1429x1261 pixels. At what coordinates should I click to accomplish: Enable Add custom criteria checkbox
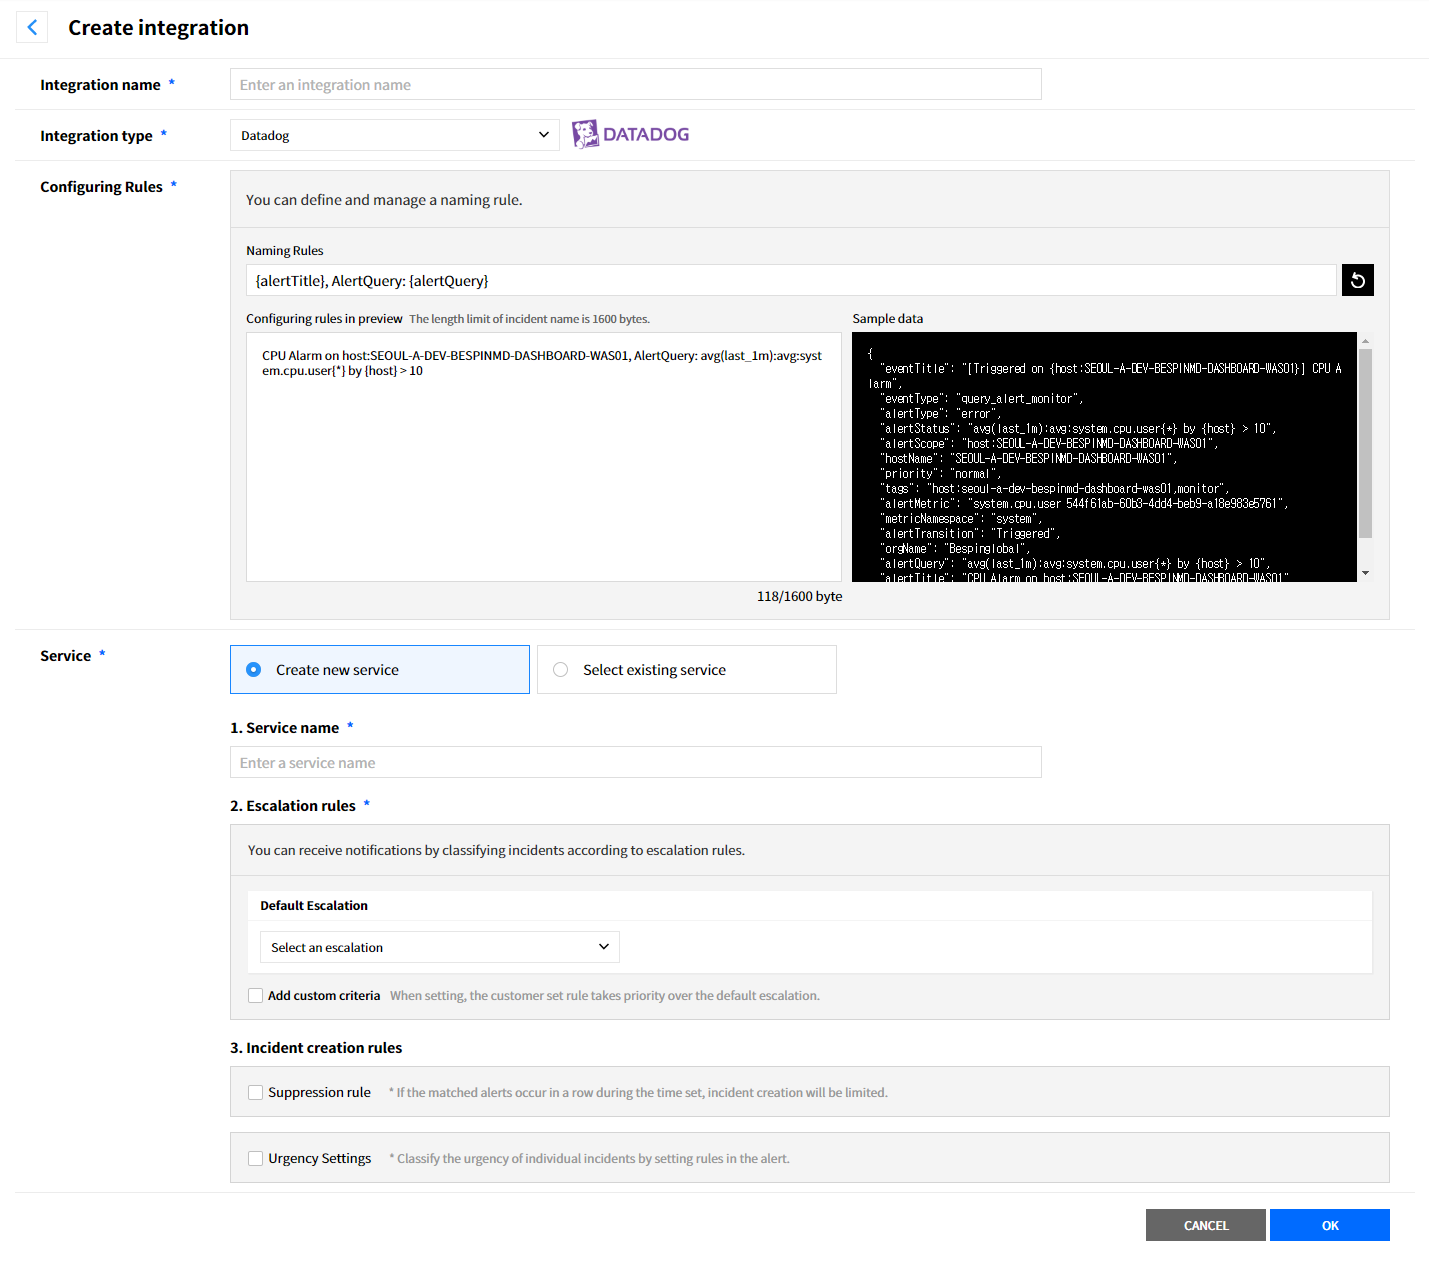point(256,995)
